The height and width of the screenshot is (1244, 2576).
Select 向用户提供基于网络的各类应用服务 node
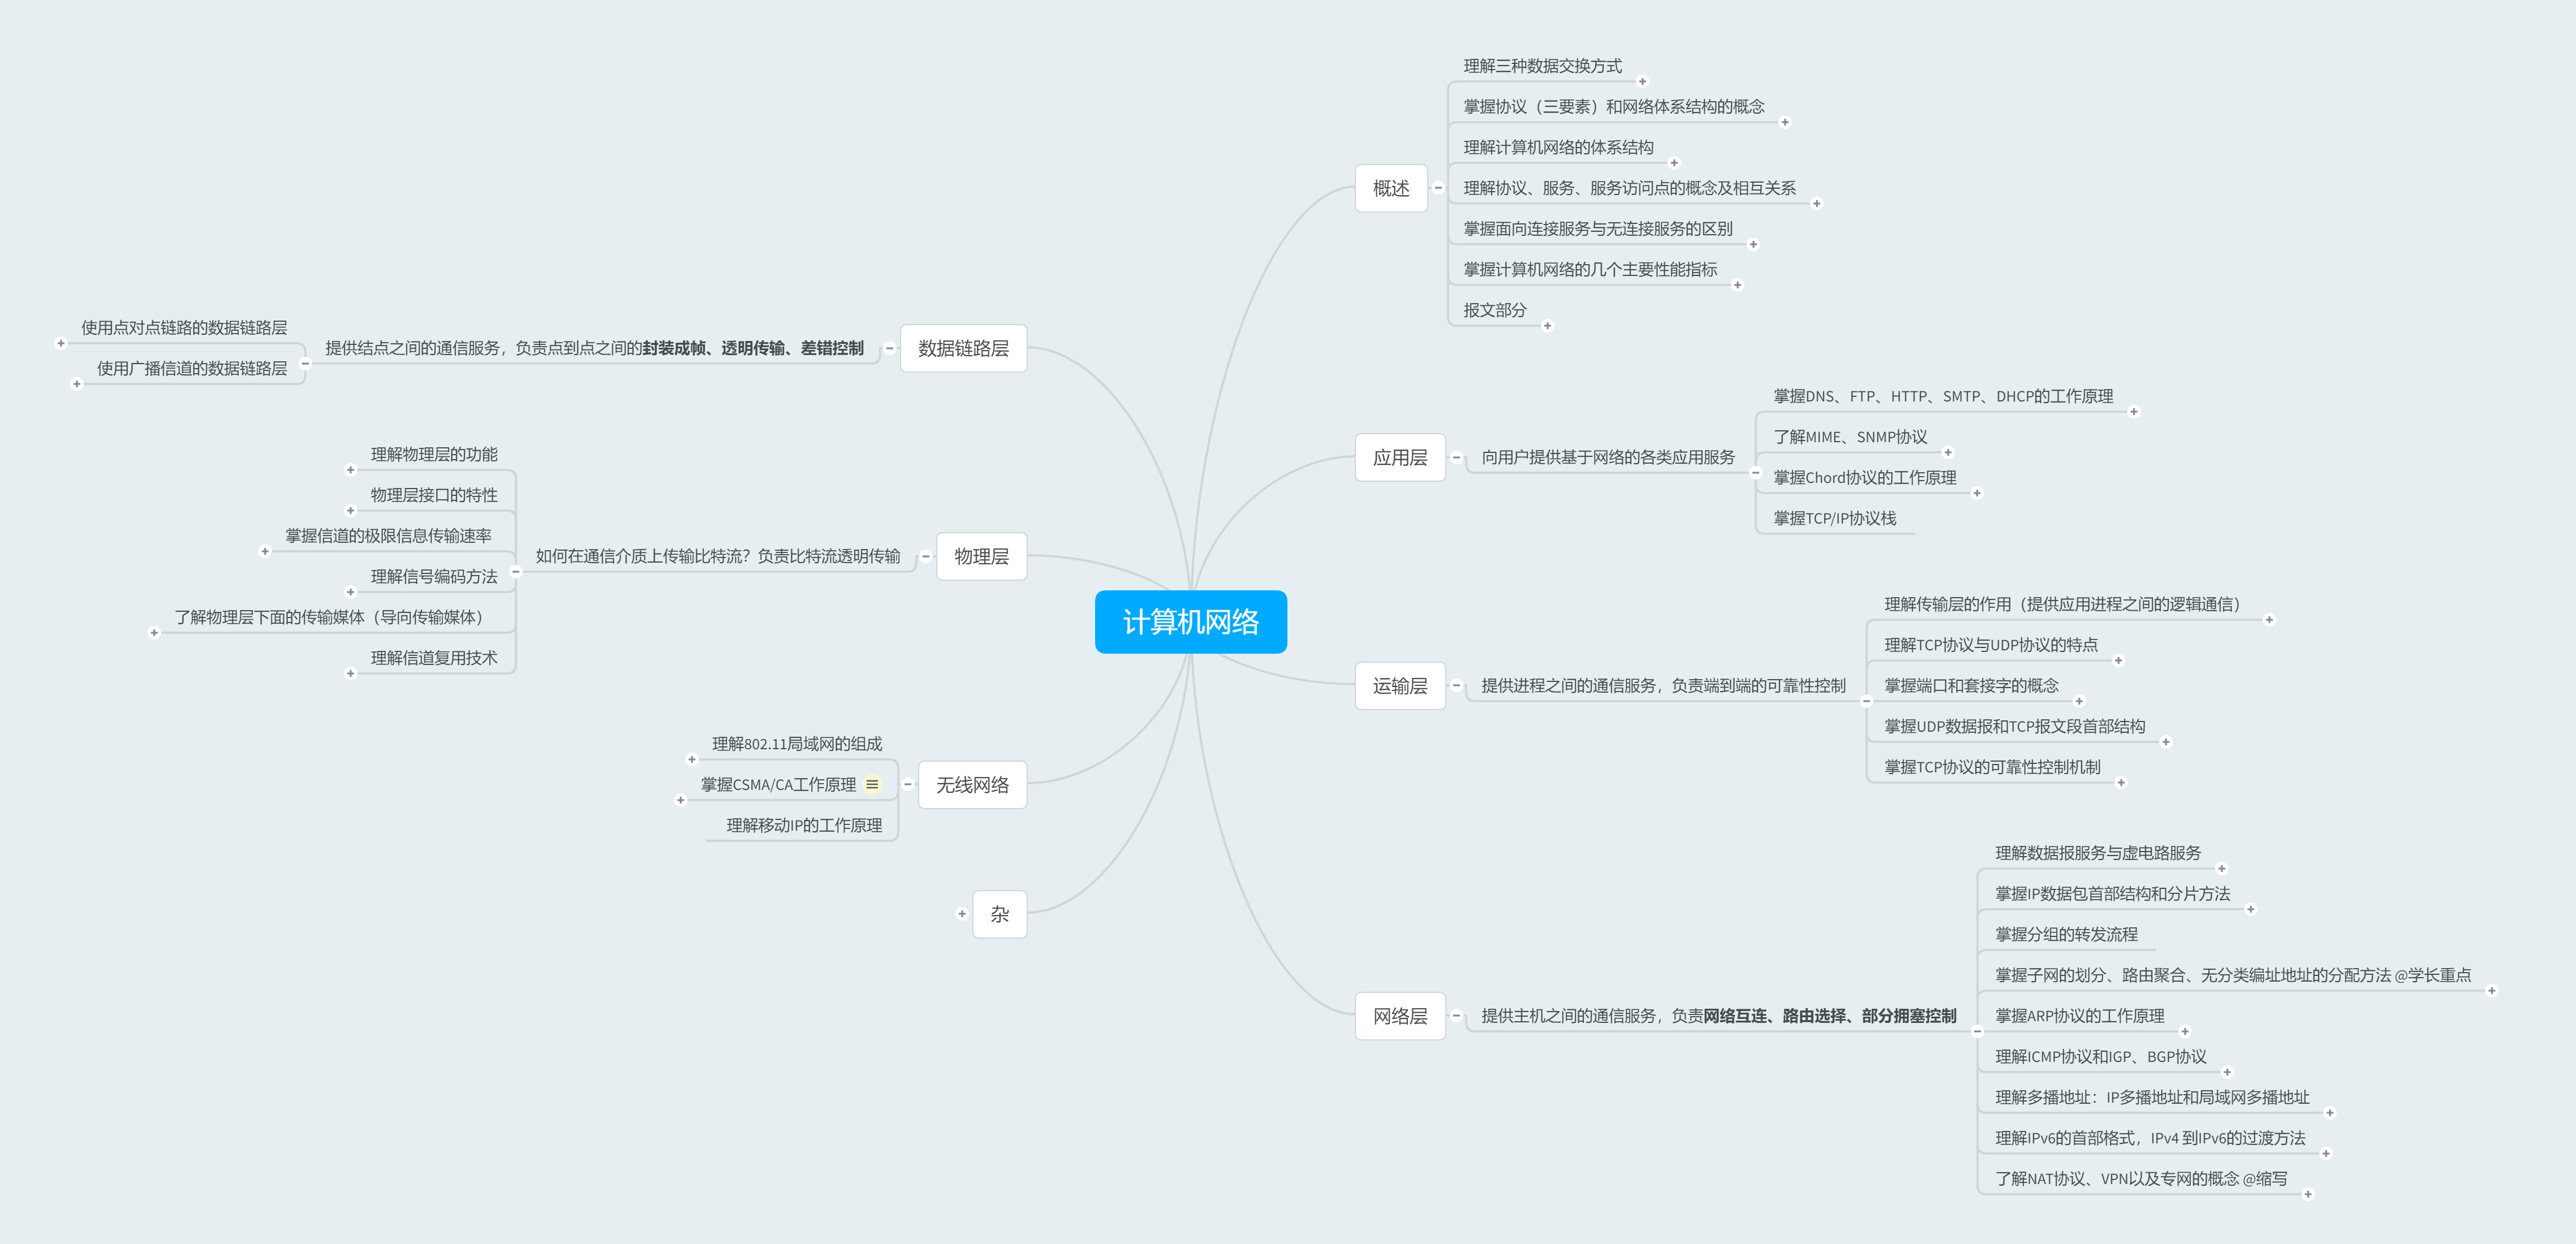coord(1607,457)
